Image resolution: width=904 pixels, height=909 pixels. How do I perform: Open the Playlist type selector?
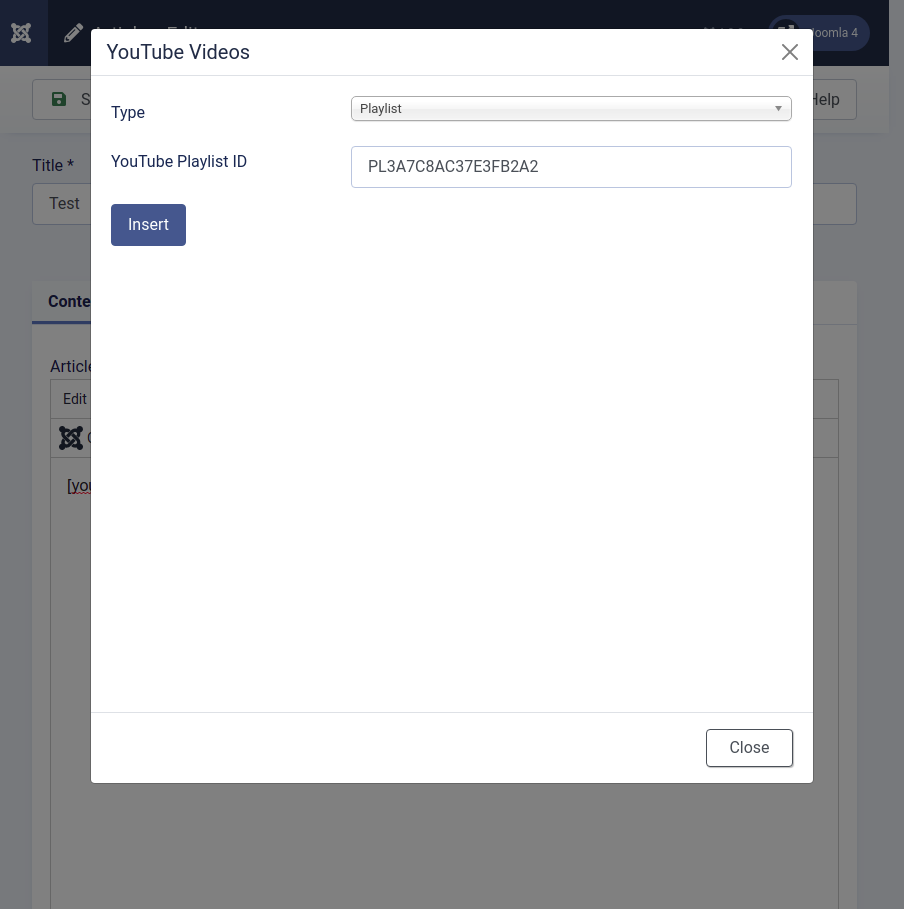pos(571,108)
